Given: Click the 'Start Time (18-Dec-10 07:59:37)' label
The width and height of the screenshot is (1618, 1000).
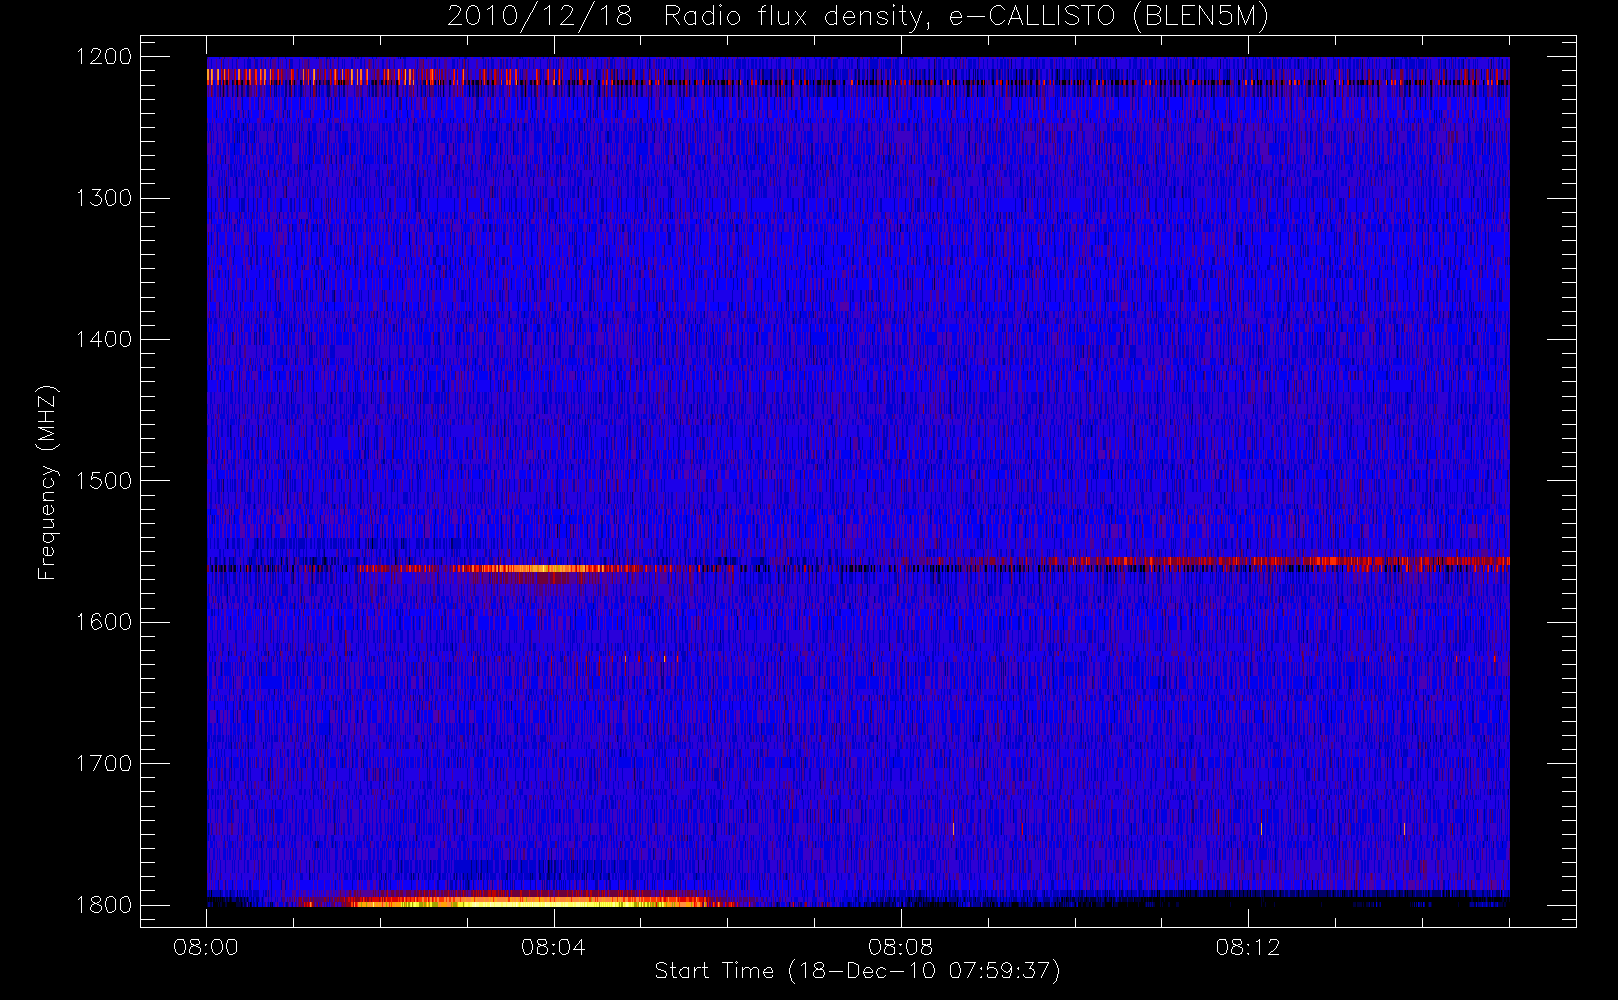Looking at the screenshot, I should click(x=857, y=971).
